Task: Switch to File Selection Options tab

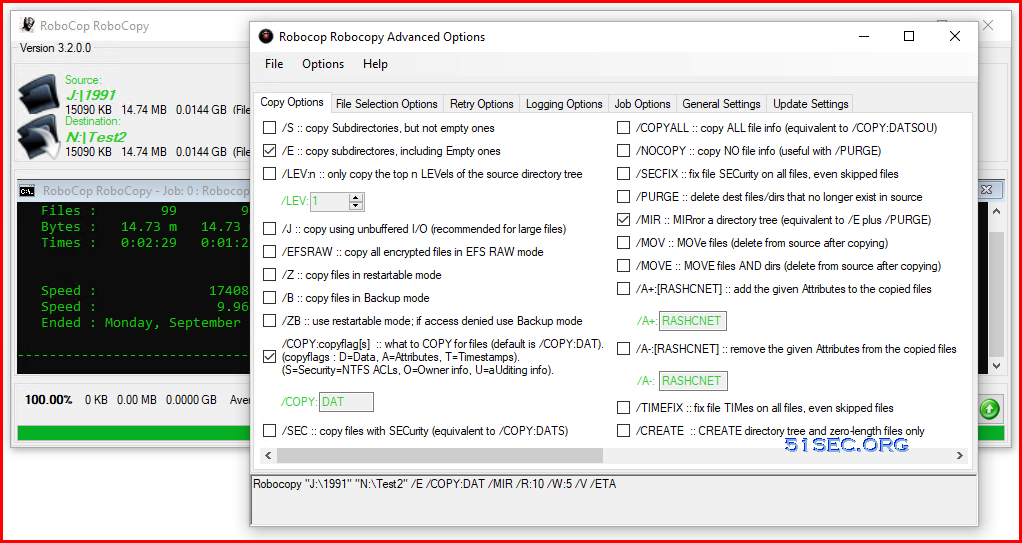Action: tap(387, 104)
